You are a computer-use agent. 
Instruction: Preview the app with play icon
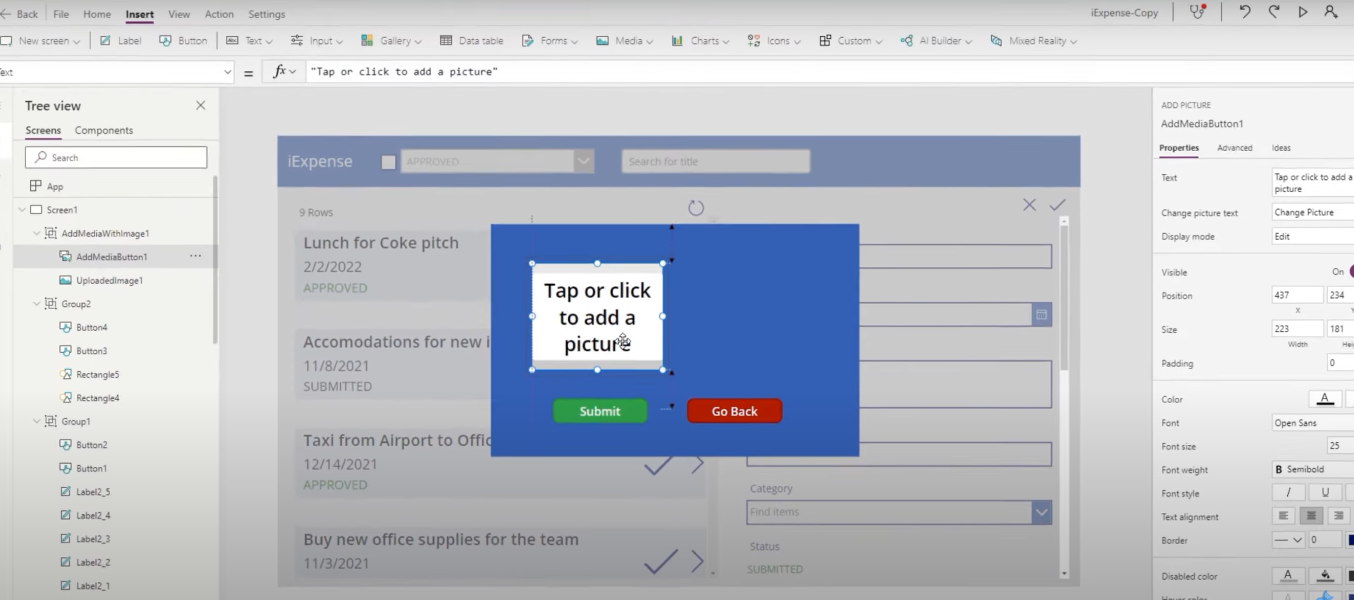coord(1303,12)
